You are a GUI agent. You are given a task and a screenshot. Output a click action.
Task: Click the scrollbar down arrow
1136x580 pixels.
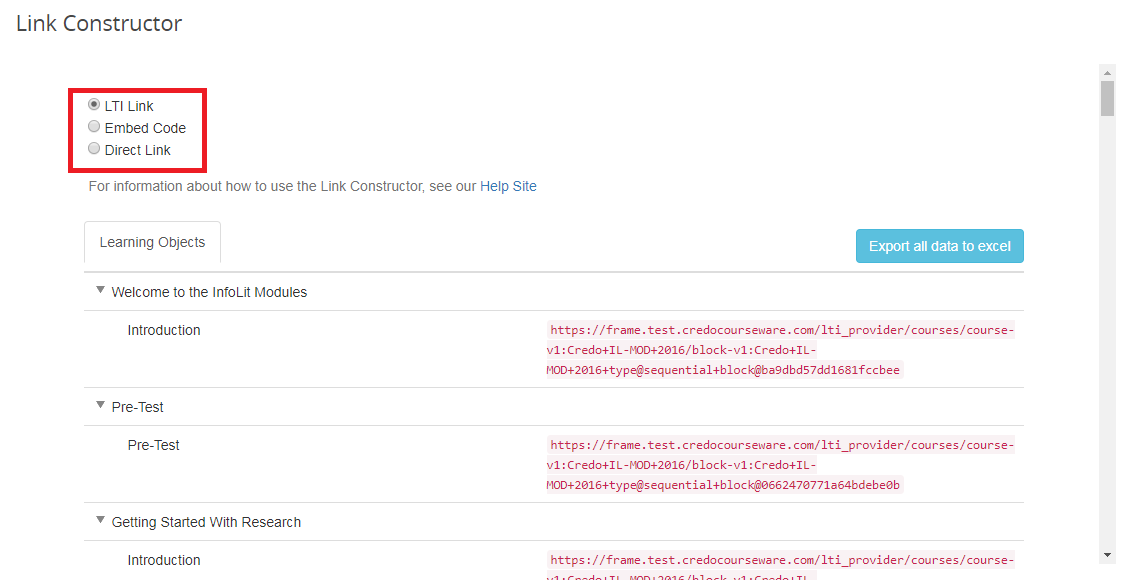(1107, 555)
